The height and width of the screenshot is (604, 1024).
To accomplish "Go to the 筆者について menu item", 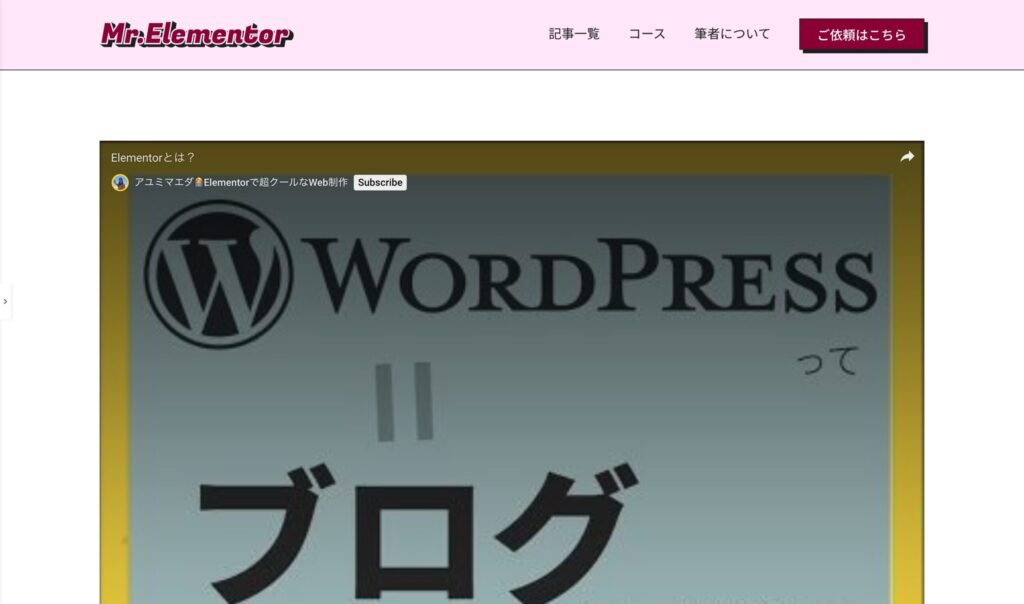I will coord(732,34).
